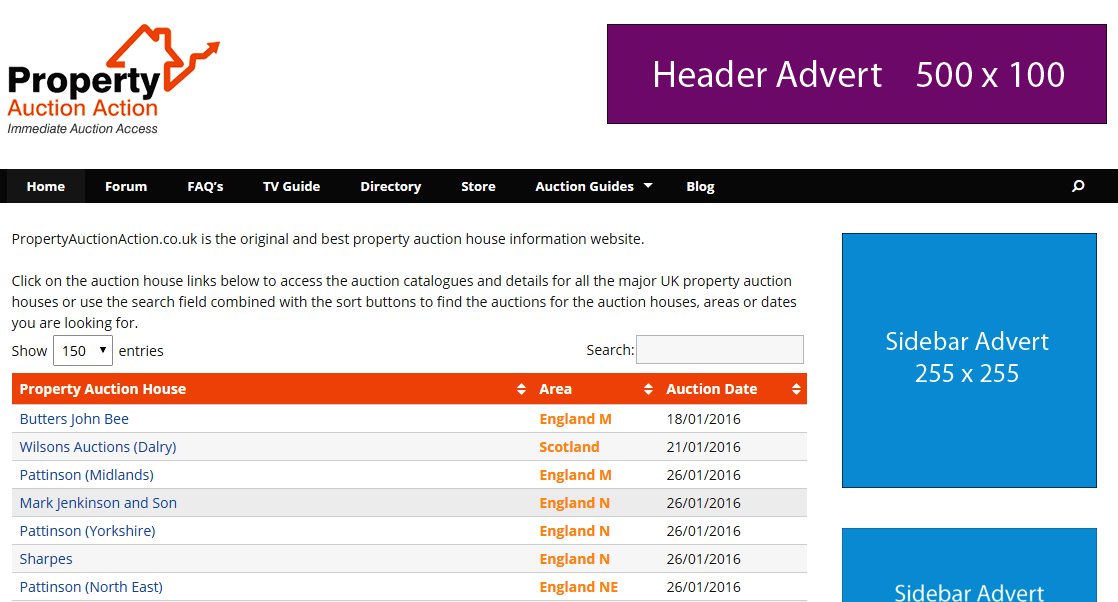Open the Directory menu item
Viewport: 1118px width, 602px height.
tap(391, 186)
